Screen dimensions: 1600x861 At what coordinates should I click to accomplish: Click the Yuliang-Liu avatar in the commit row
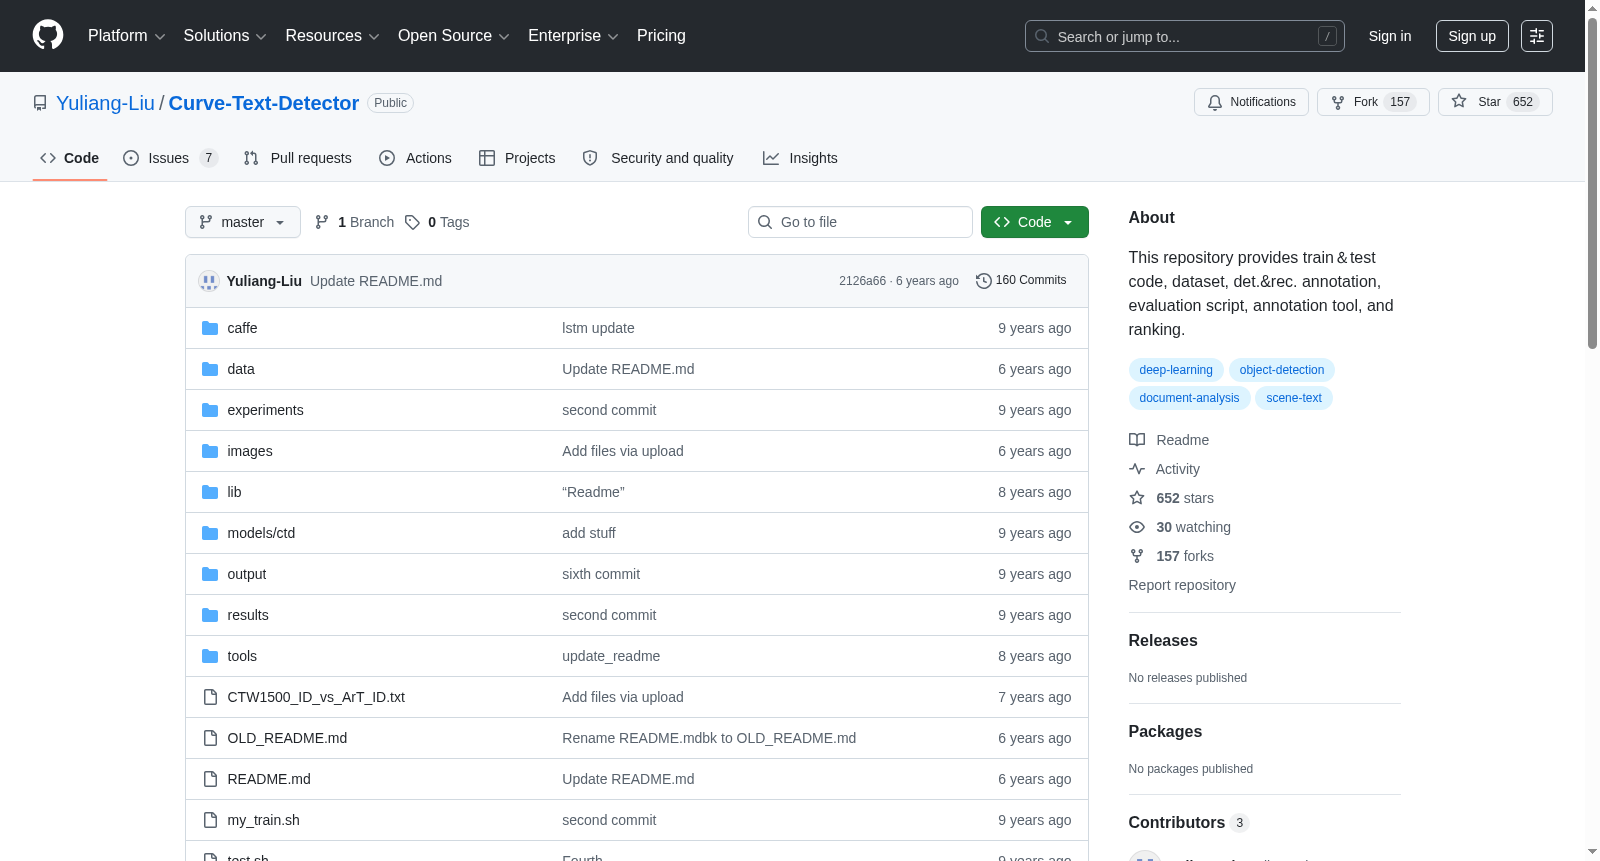pyautogui.click(x=209, y=281)
